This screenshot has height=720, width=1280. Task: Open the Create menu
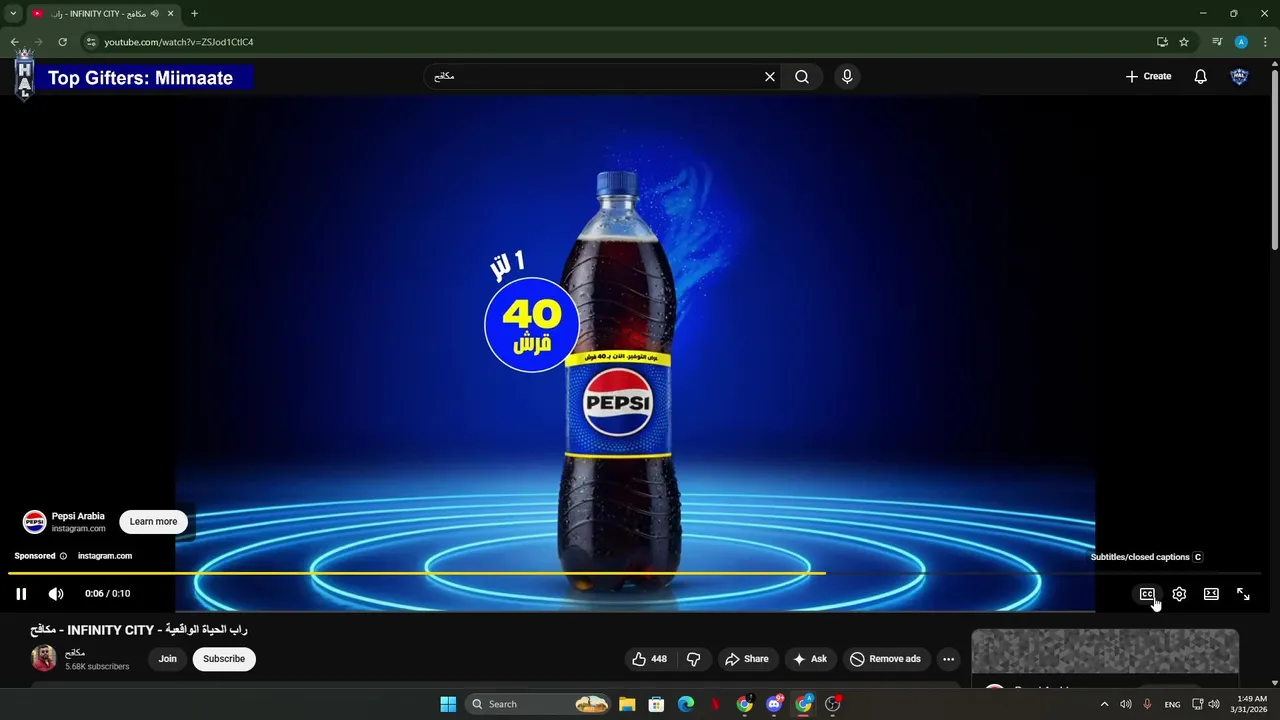pyautogui.click(x=1148, y=76)
